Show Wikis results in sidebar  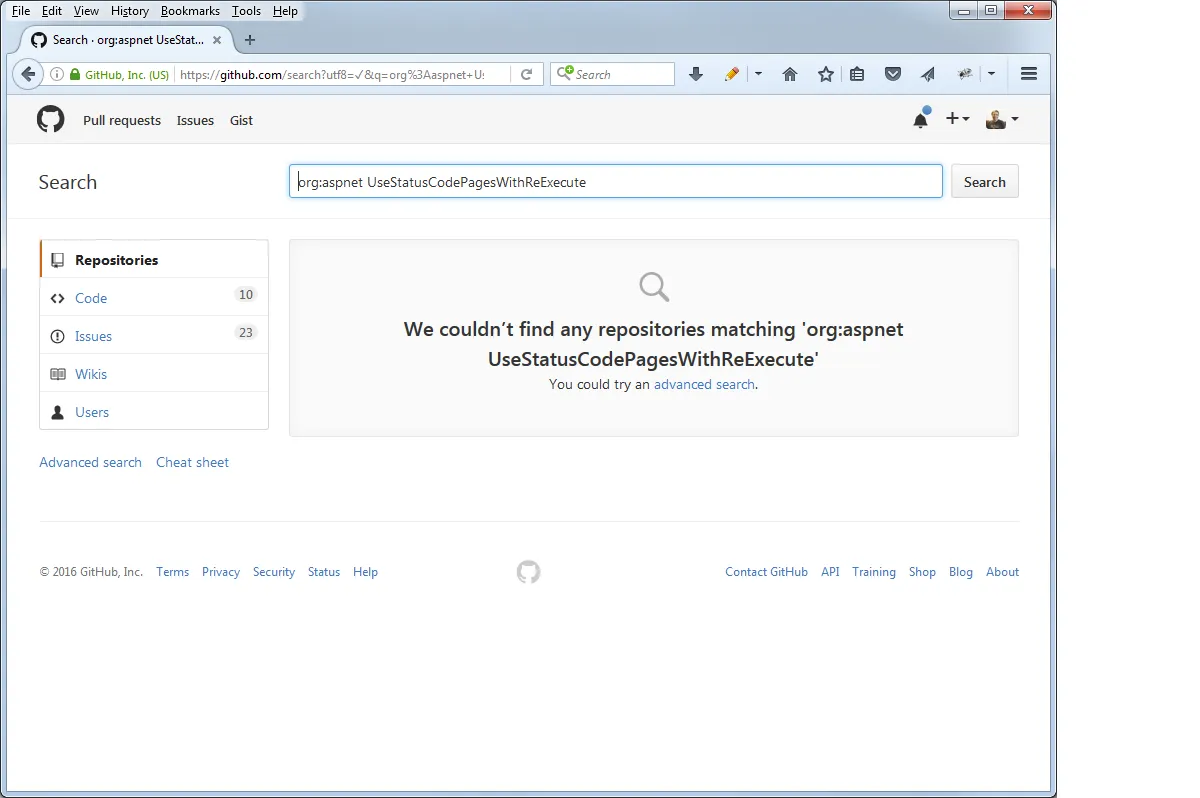pos(154,374)
